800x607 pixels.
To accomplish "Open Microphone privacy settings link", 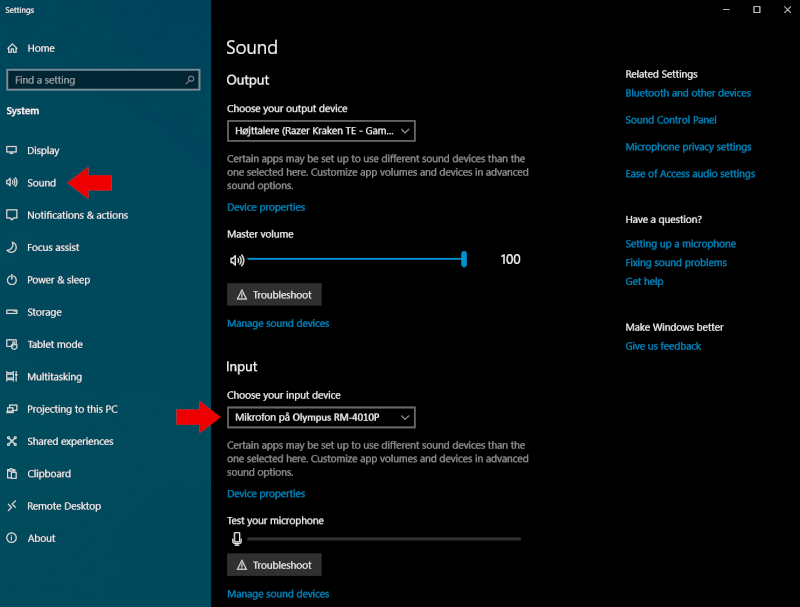I will point(688,147).
